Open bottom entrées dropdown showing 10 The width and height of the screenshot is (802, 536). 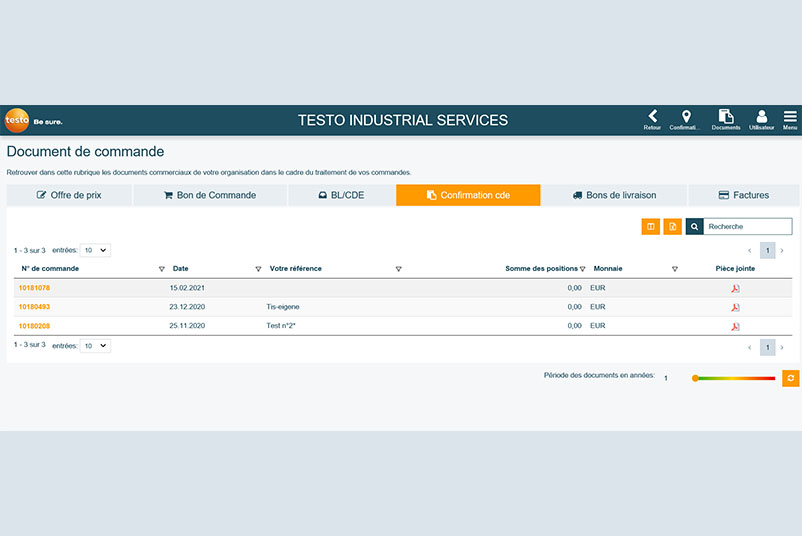pos(95,346)
